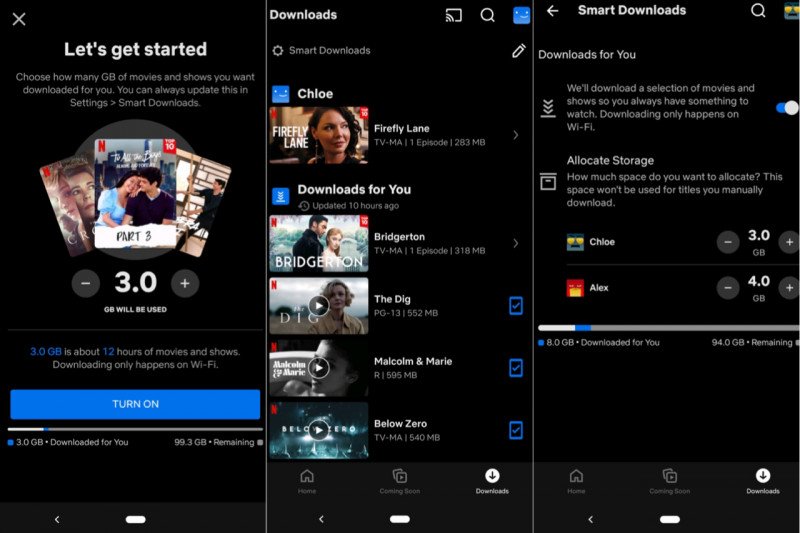Tap Android home pill on first phone
Viewport: 800px width, 533px height.
click(135, 519)
